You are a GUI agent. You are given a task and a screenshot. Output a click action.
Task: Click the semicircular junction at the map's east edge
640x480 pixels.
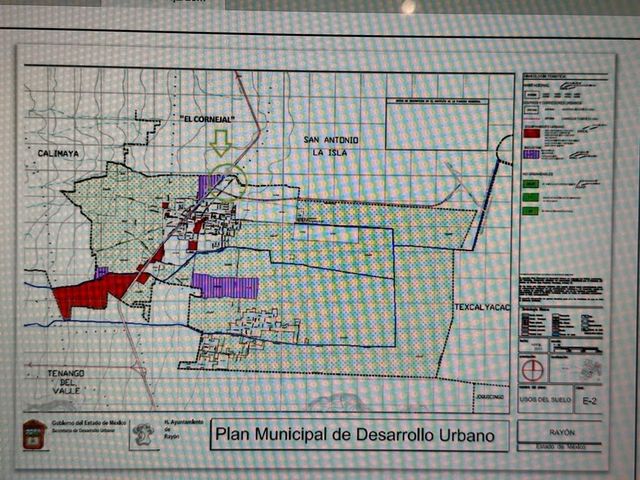505,149
